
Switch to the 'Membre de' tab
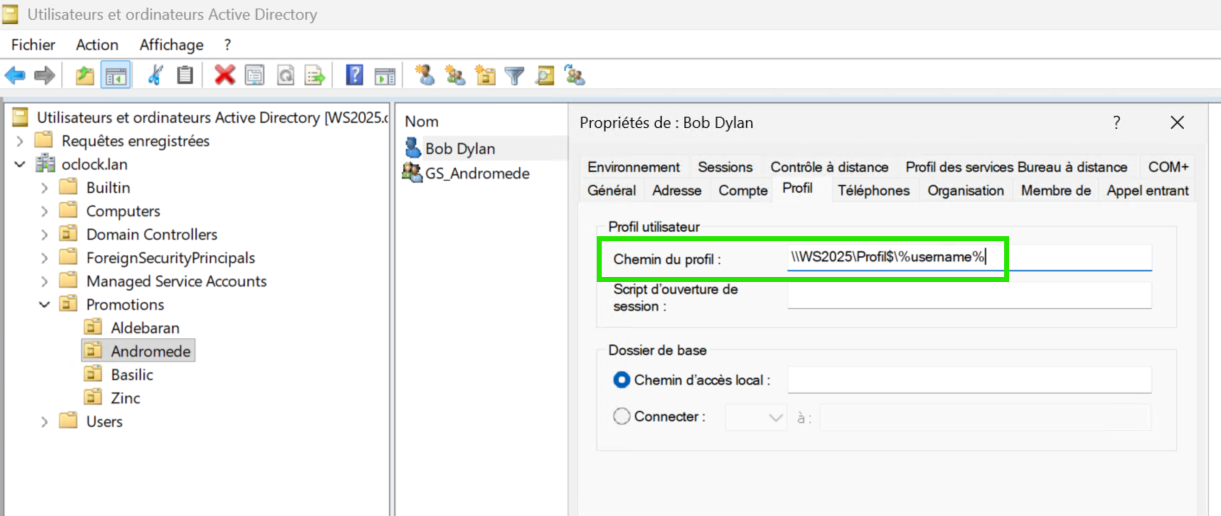[1055, 191]
